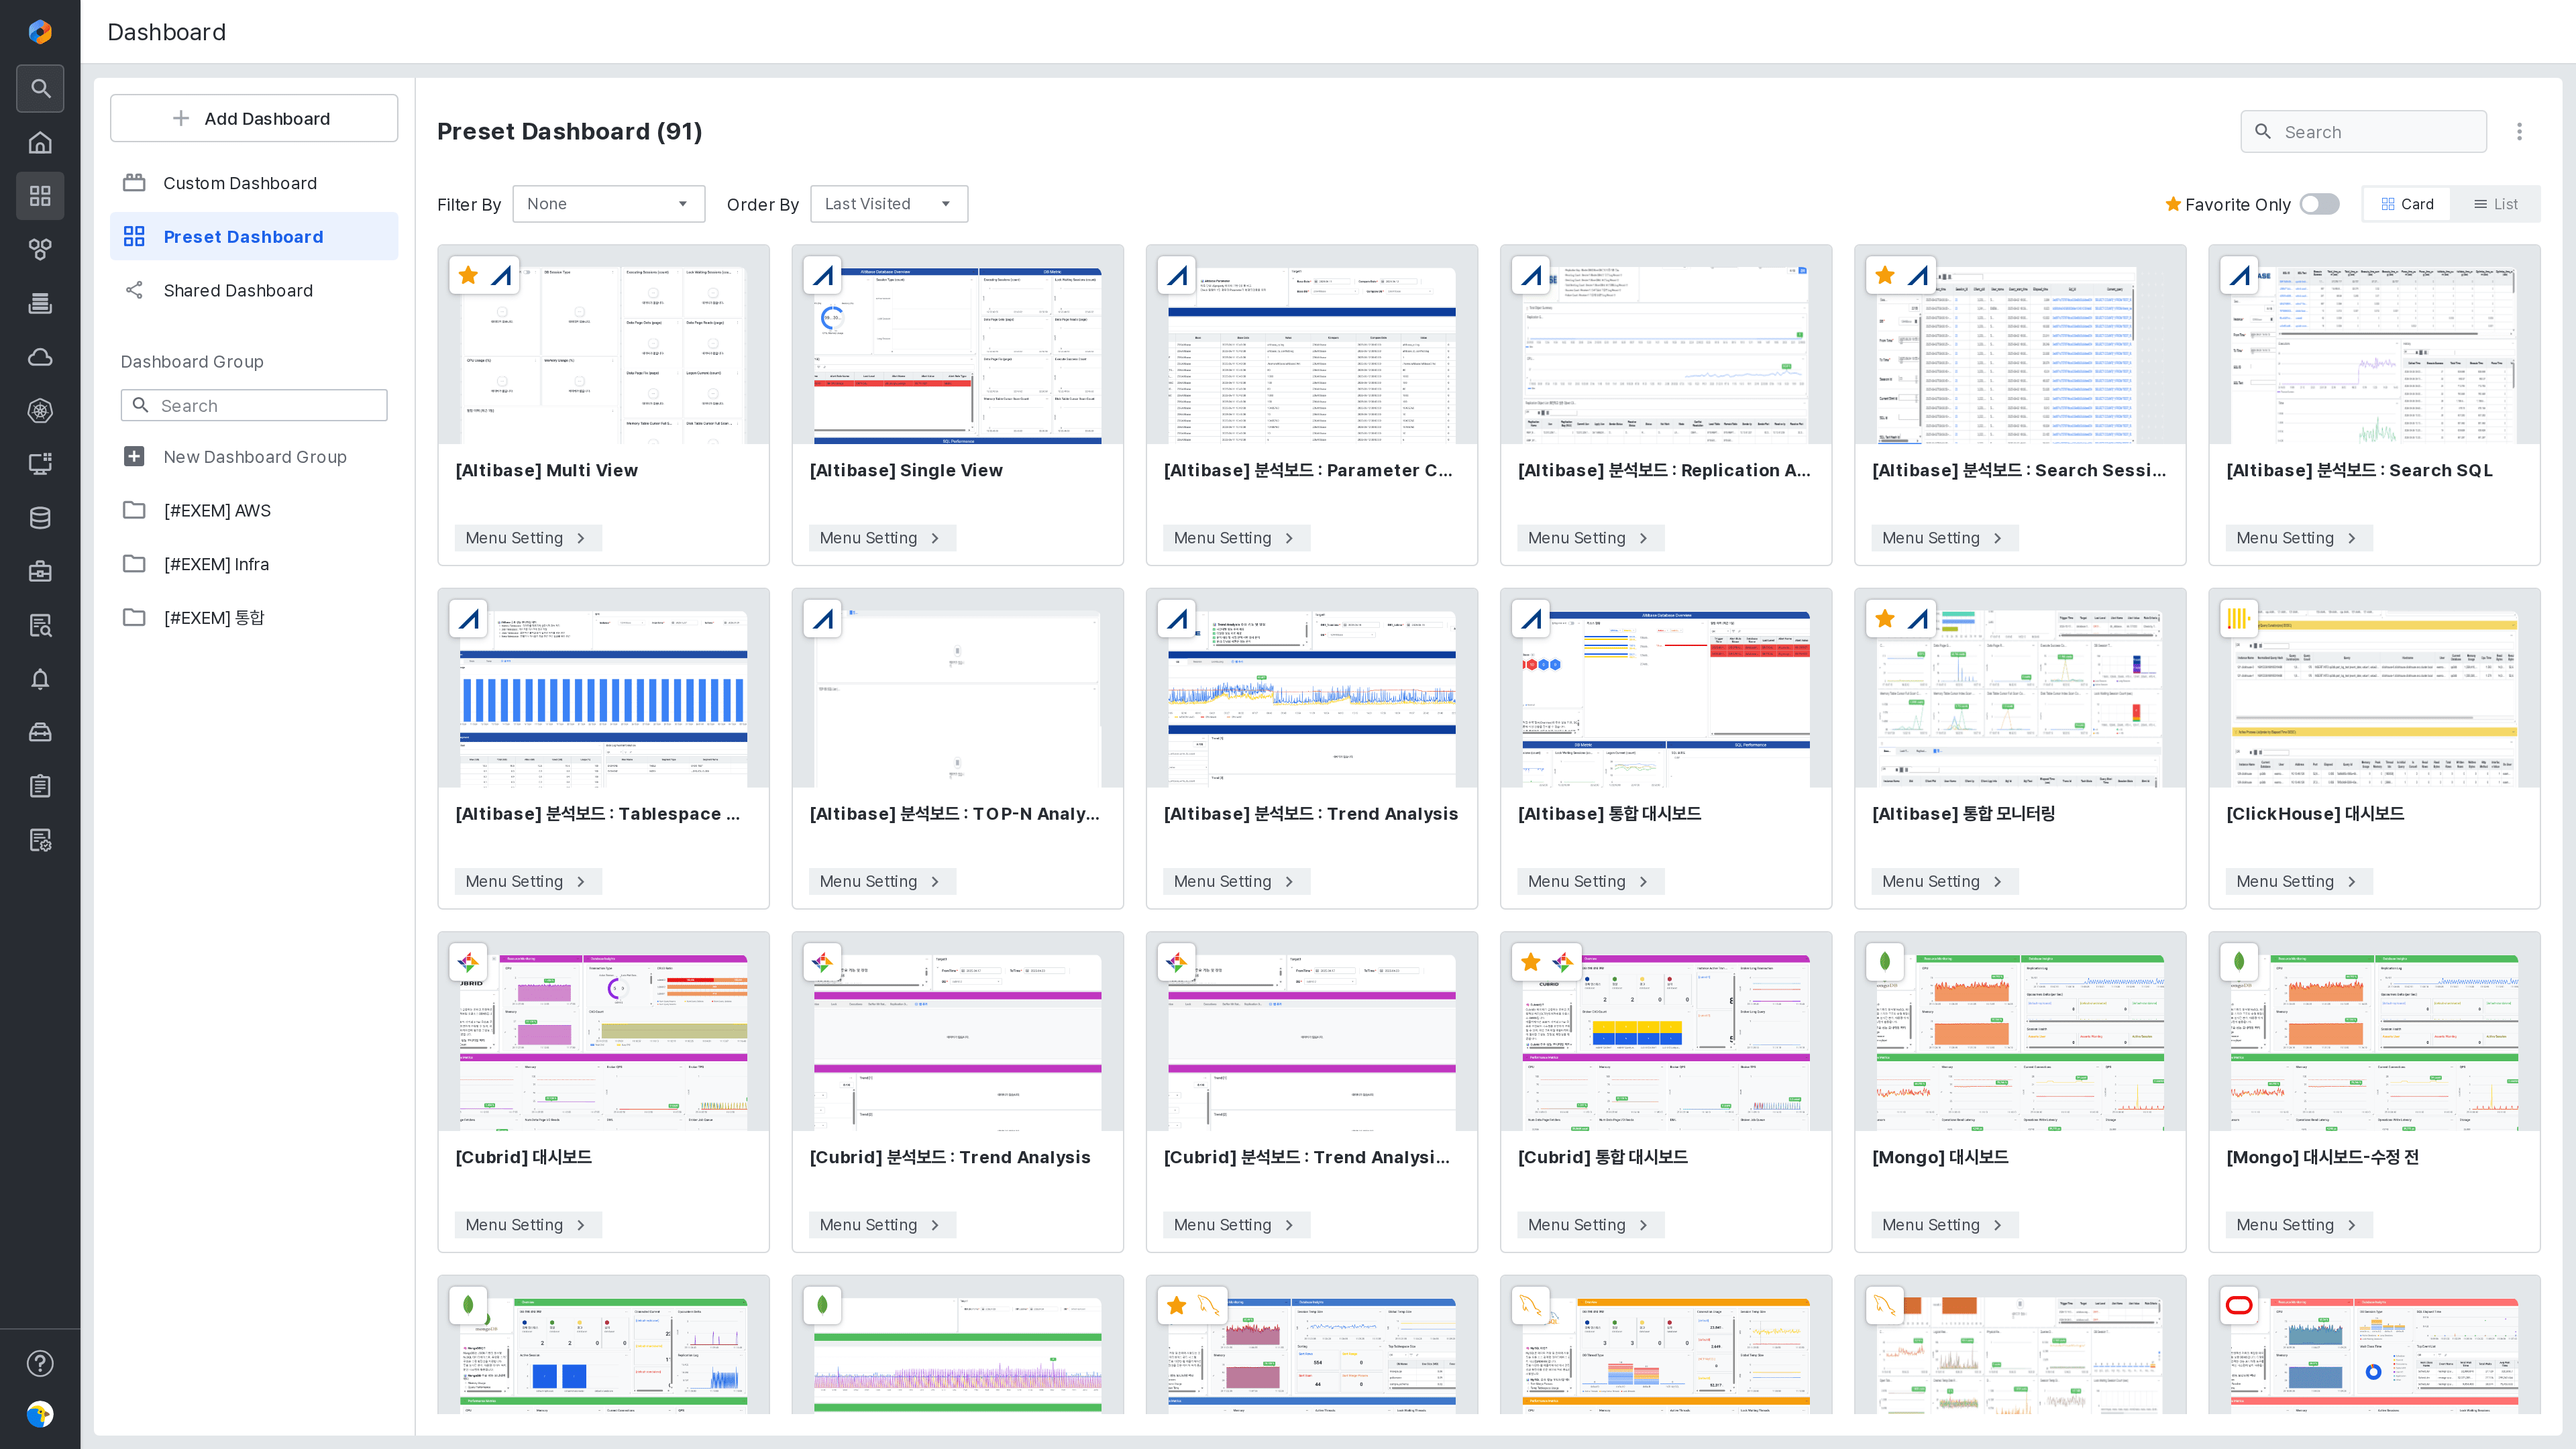This screenshot has width=2576, height=1449.
Task: Click the cloud icon in left sidebar
Action: [40, 357]
